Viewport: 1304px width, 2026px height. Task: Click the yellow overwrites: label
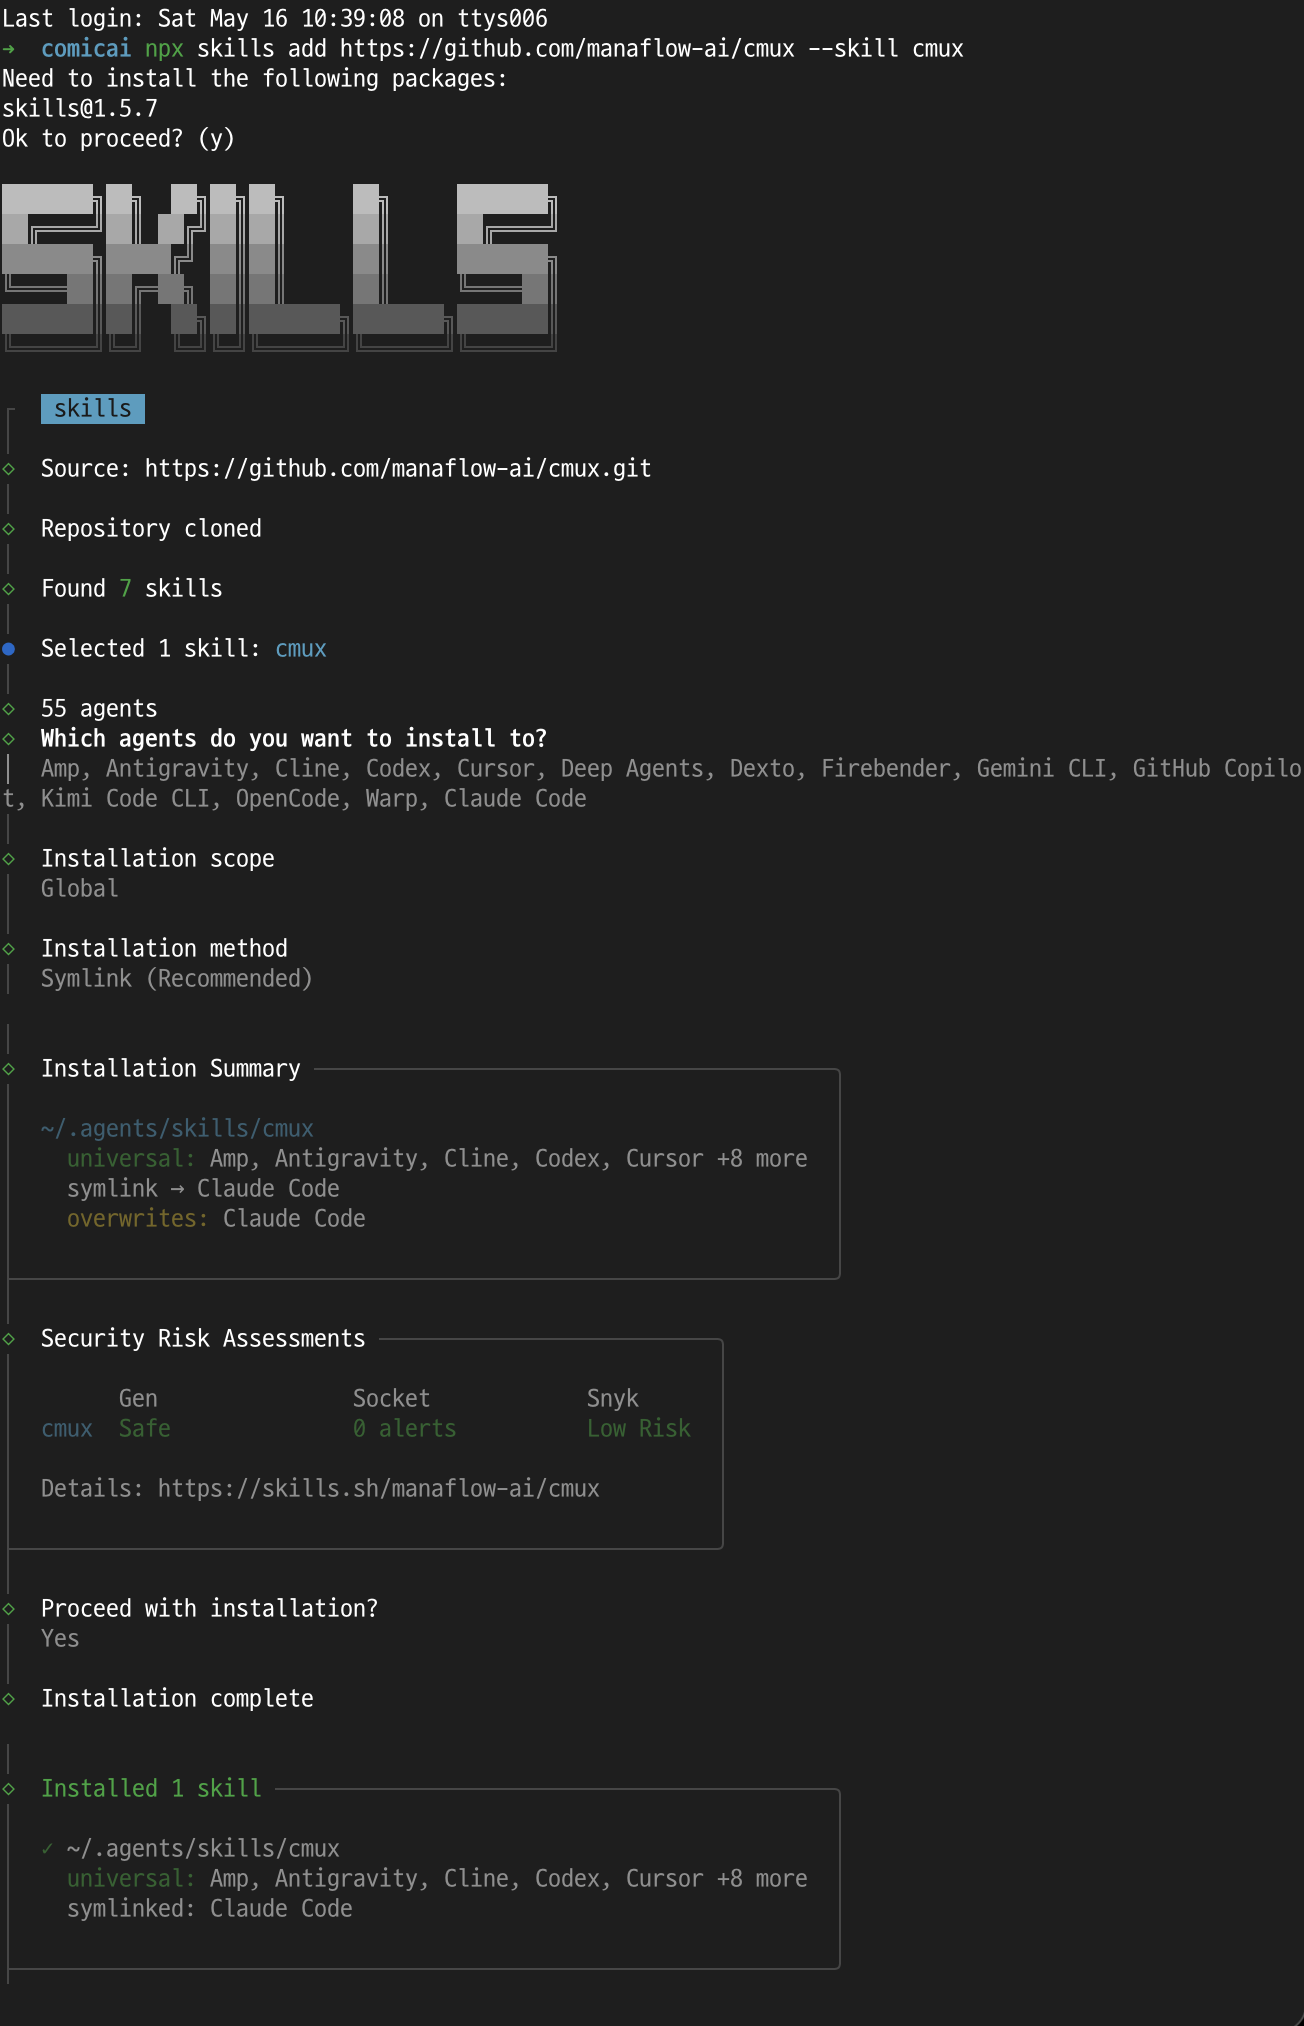pyautogui.click(x=138, y=1219)
